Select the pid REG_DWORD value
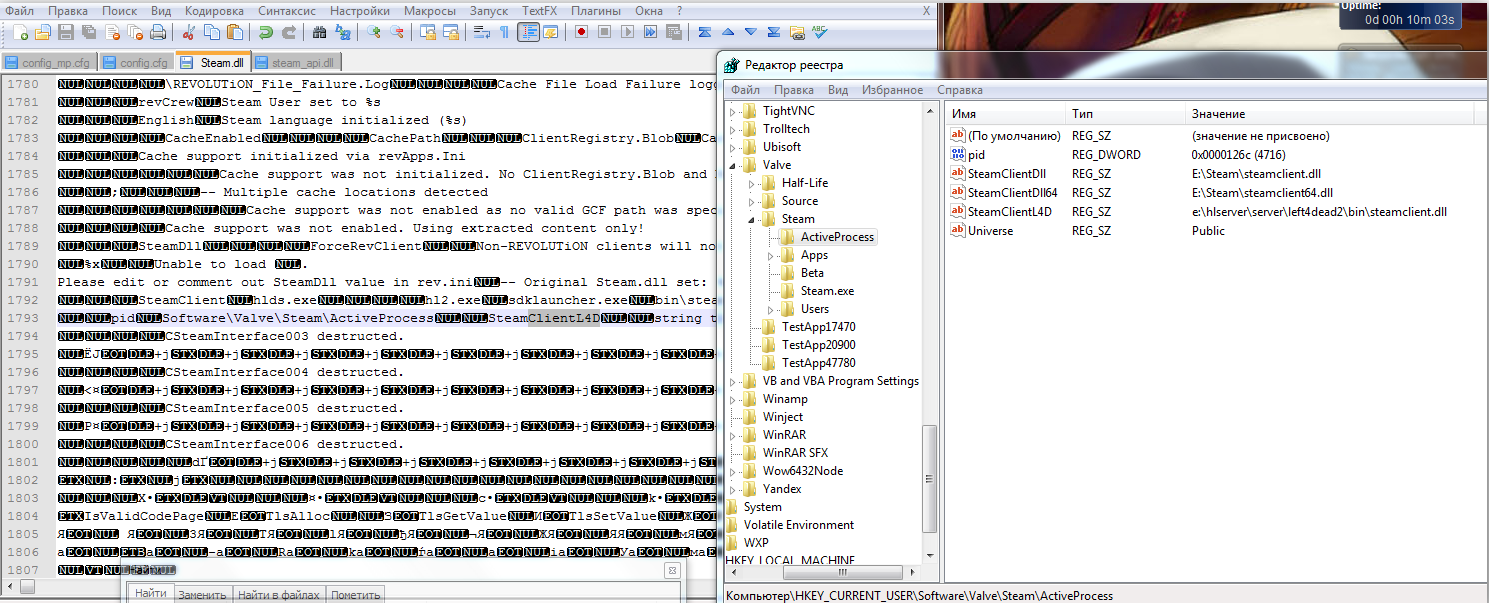1489x603 pixels. click(977, 155)
